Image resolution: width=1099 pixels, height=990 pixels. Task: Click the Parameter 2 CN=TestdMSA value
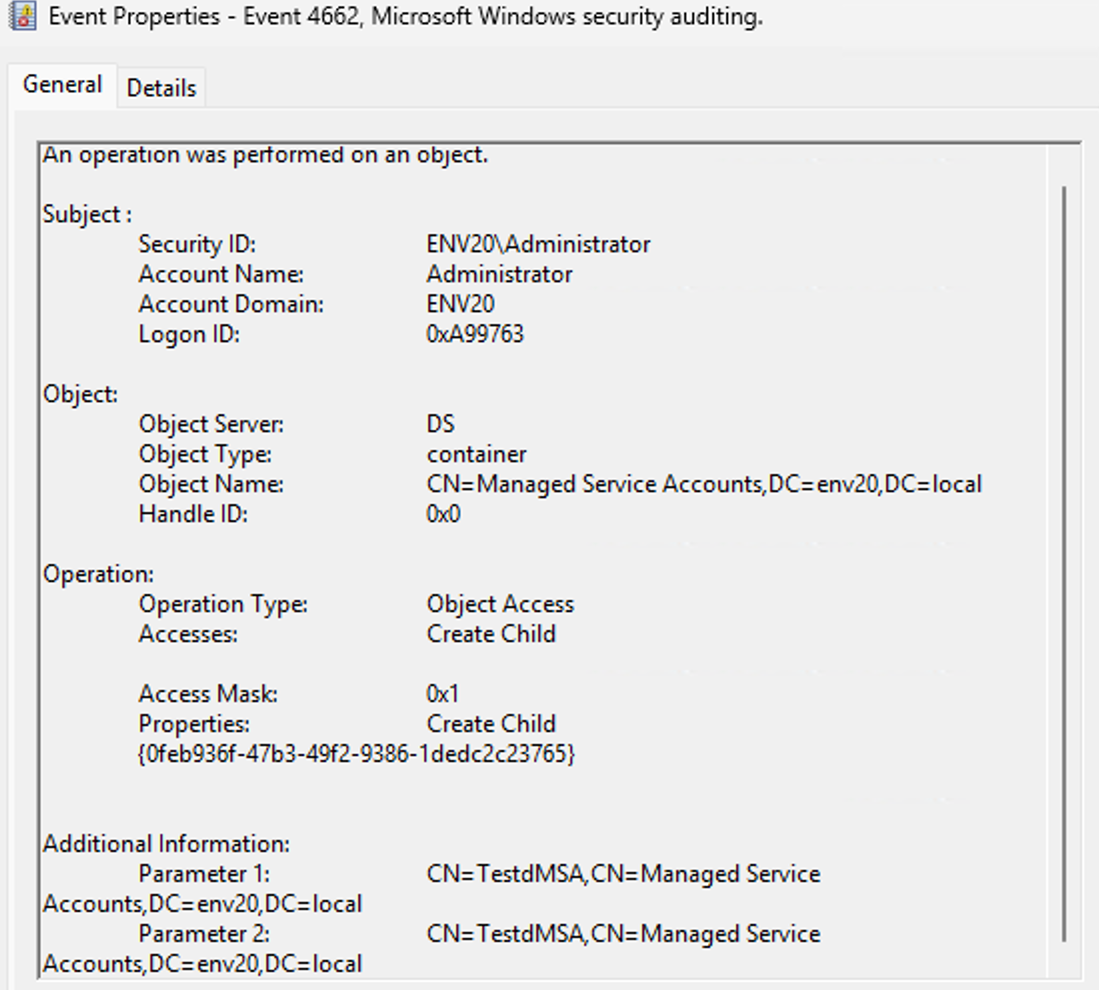(623, 935)
